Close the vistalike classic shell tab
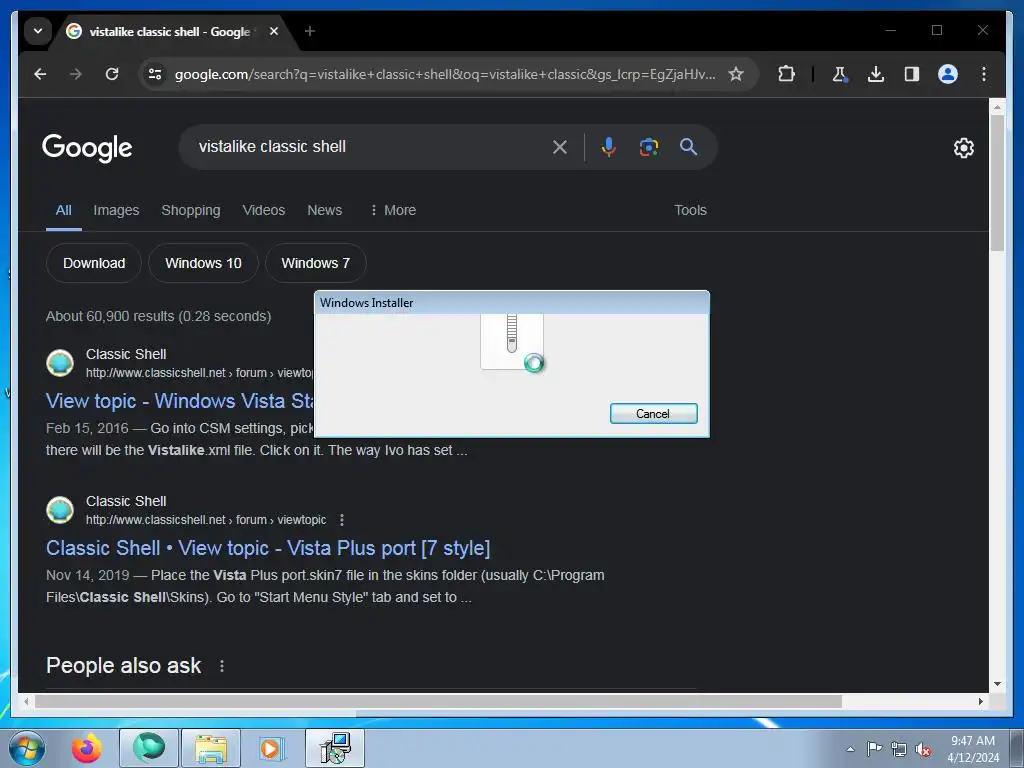This screenshot has width=1024, height=768. pyautogui.click(x=274, y=31)
